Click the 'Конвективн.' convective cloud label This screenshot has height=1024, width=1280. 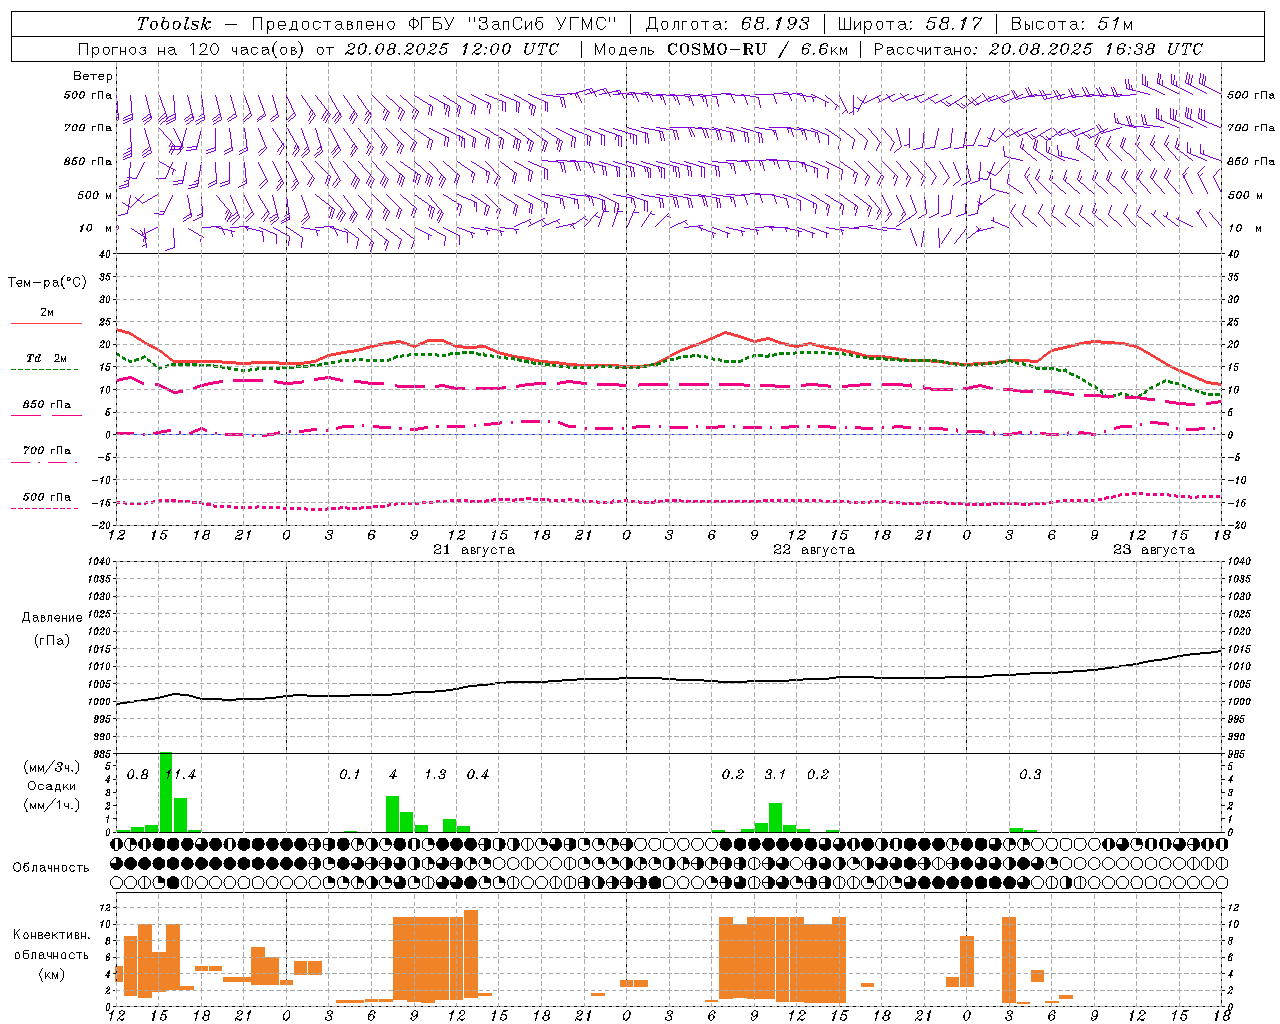(52, 934)
